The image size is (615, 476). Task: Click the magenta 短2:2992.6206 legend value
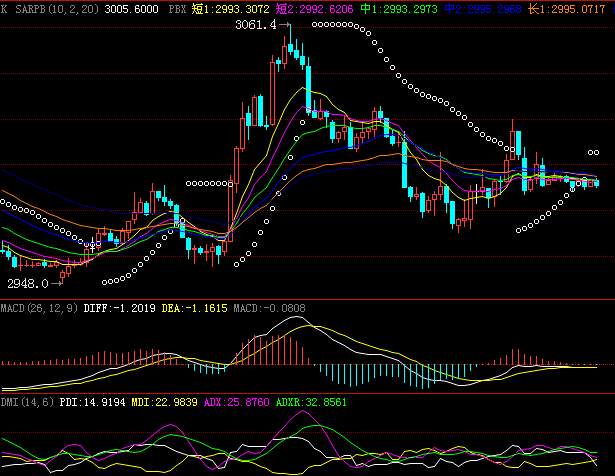pos(314,9)
